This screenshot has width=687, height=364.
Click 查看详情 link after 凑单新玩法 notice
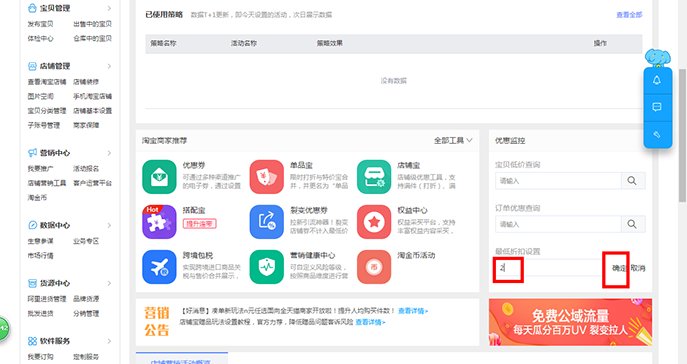pyautogui.click(x=413, y=311)
